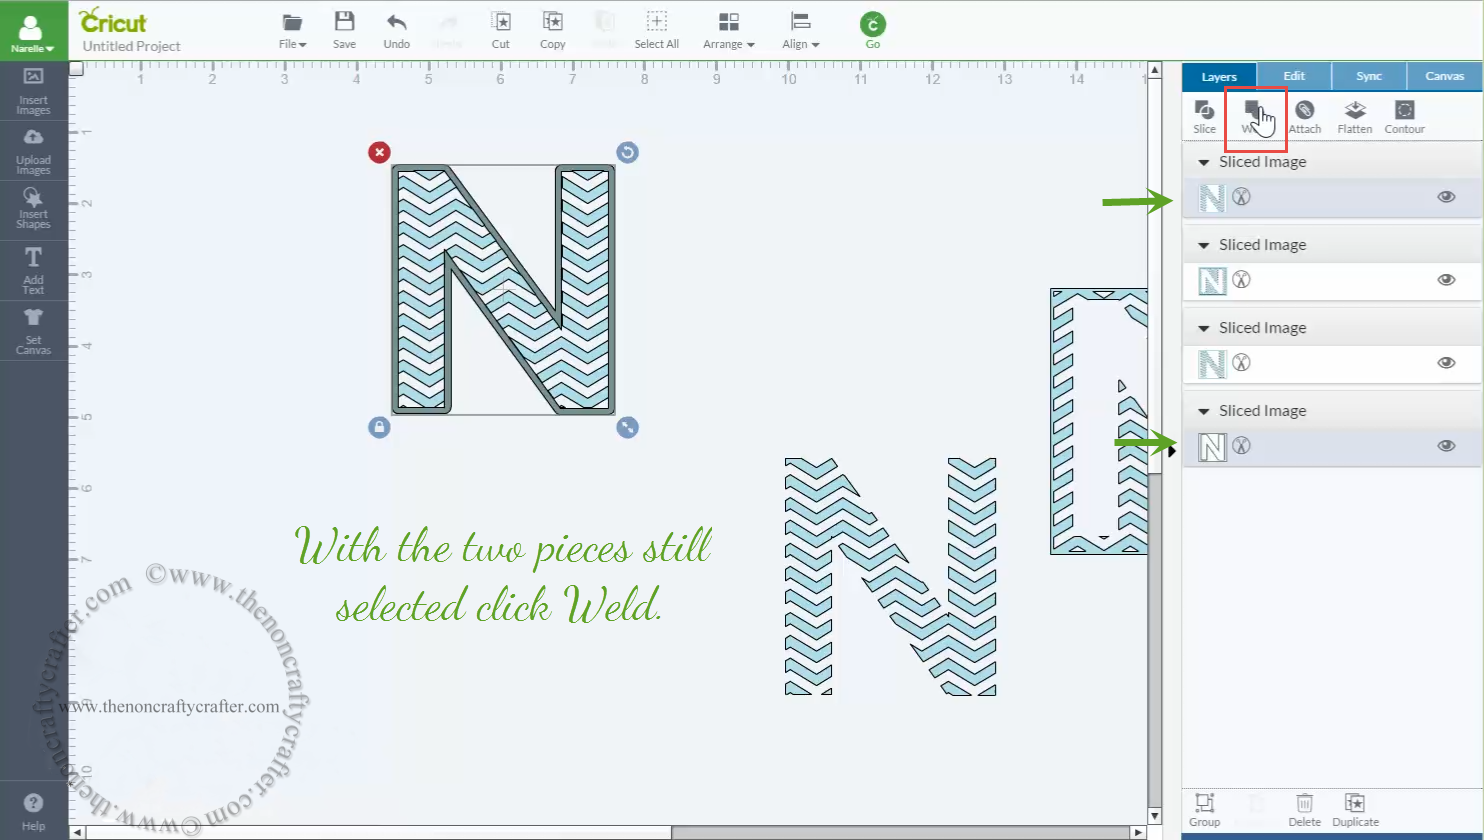Viewport: 1484px width, 840px height.
Task: Select the Attach tool
Action: click(1305, 116)
